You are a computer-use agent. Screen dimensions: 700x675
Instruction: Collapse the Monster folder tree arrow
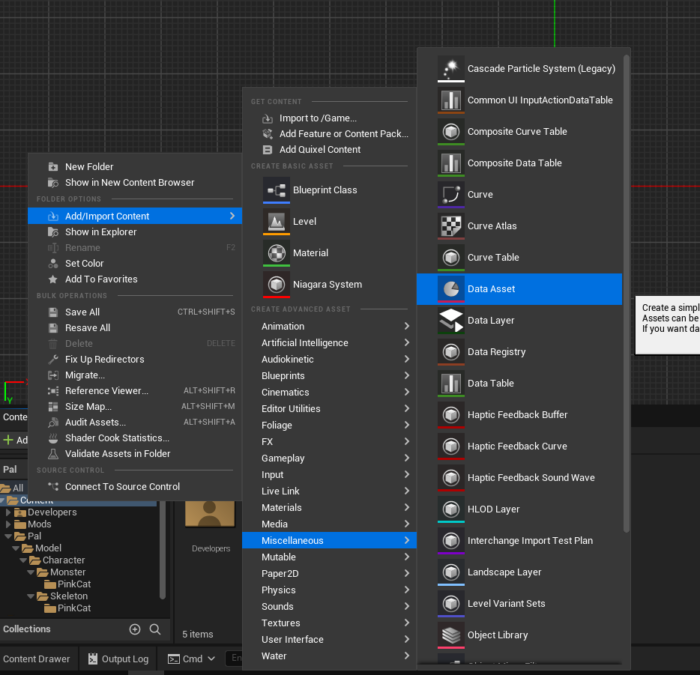31,572
